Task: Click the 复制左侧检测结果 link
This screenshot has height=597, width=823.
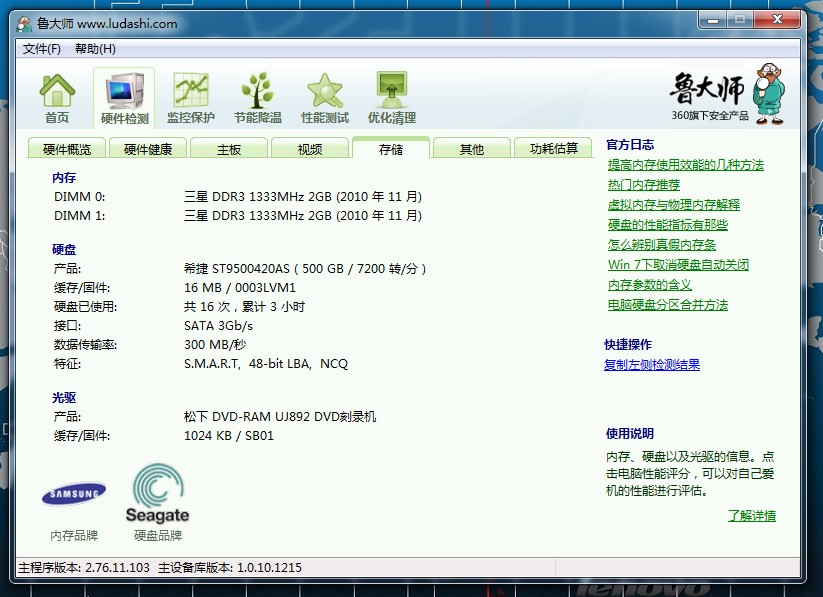Action: point(652,365)
